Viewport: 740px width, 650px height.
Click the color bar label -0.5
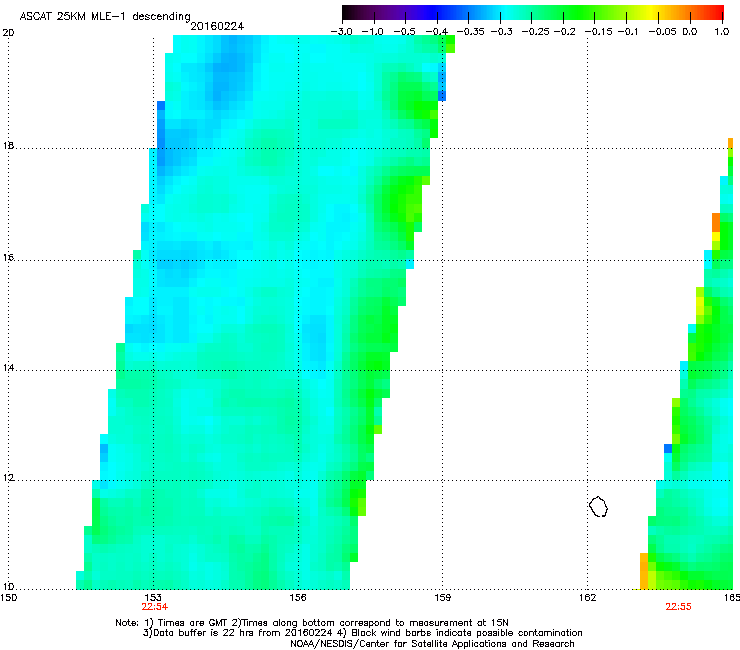coord(404,32)
